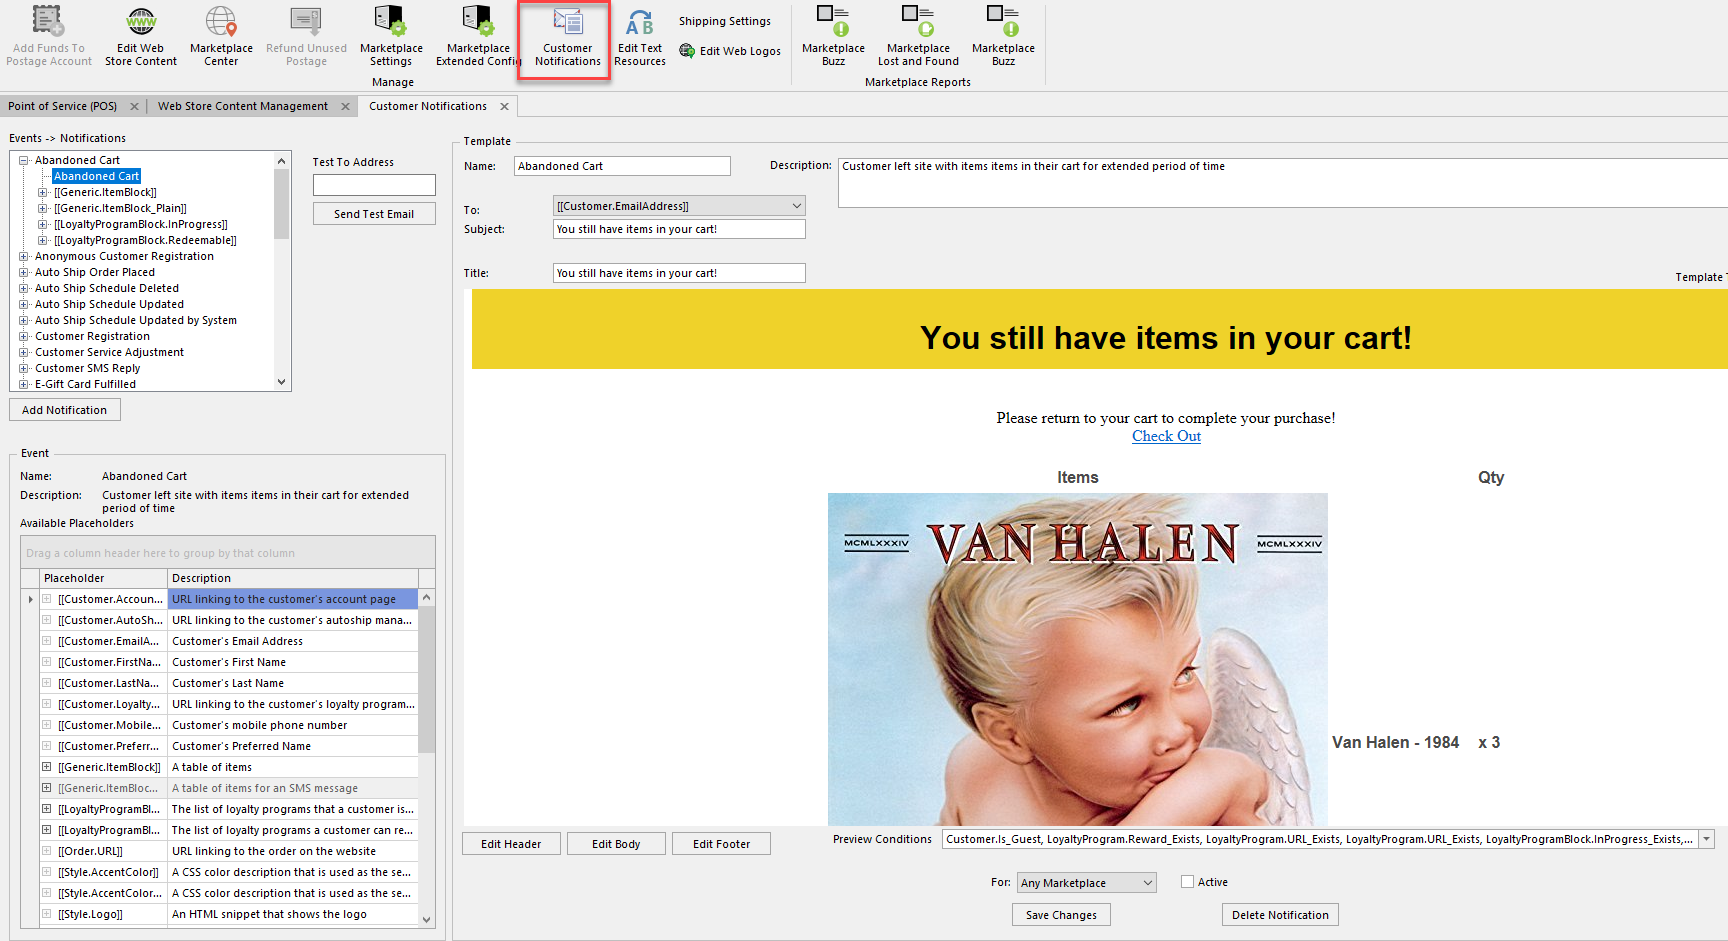
Task: Click events tree scroll down arrow
Action: tap(281, 382)
